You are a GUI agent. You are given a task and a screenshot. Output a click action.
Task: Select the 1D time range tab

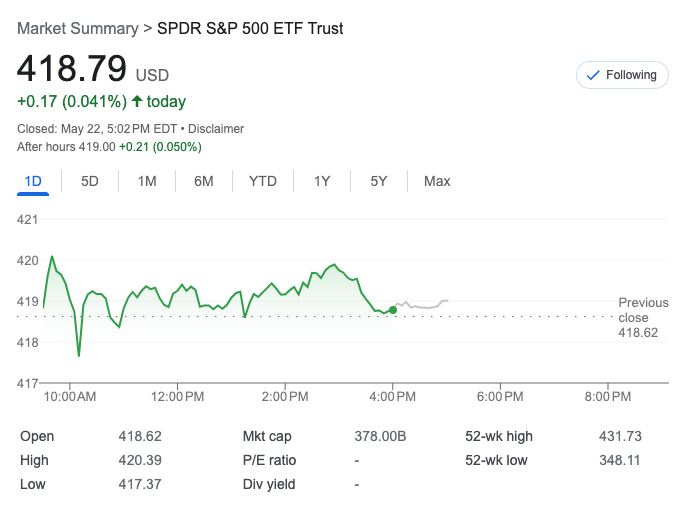pos(33,181)
